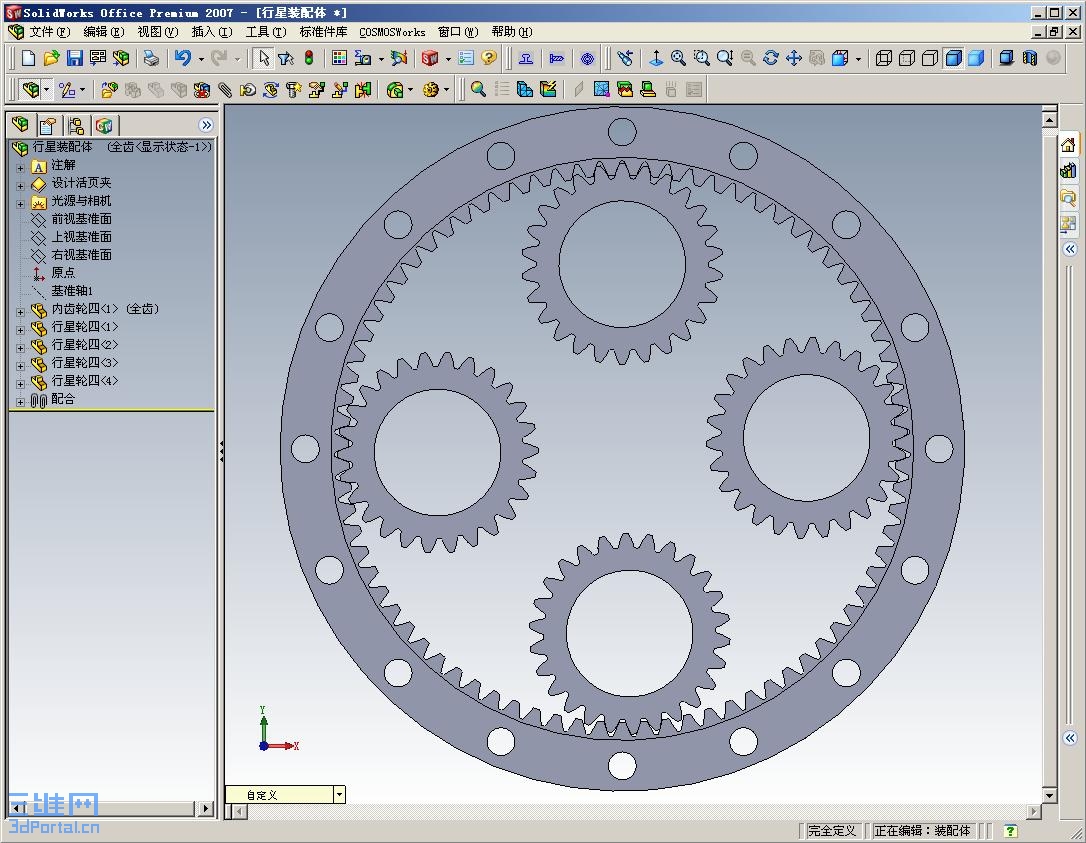The image size is (1086, 843).
Task: Open the 编辑(E) menu
Action: 104,32
